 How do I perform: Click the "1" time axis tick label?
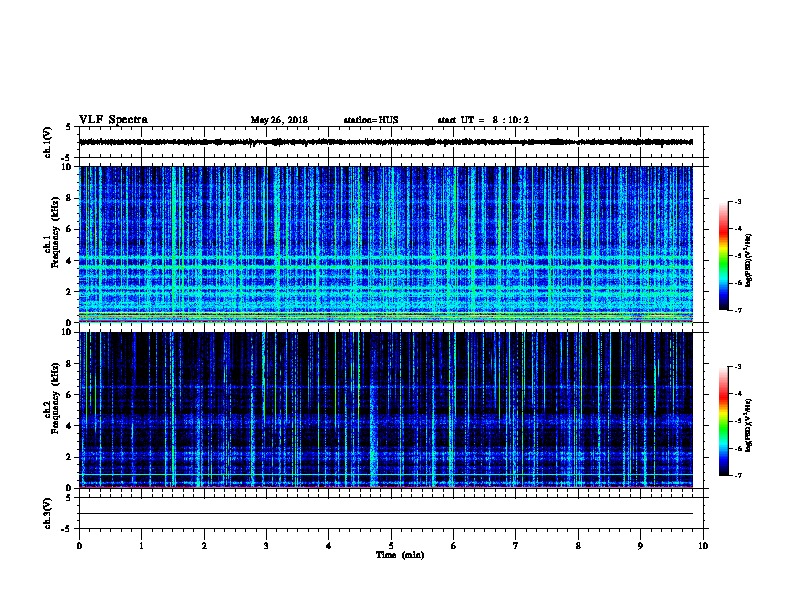click(x=141, y=545)
